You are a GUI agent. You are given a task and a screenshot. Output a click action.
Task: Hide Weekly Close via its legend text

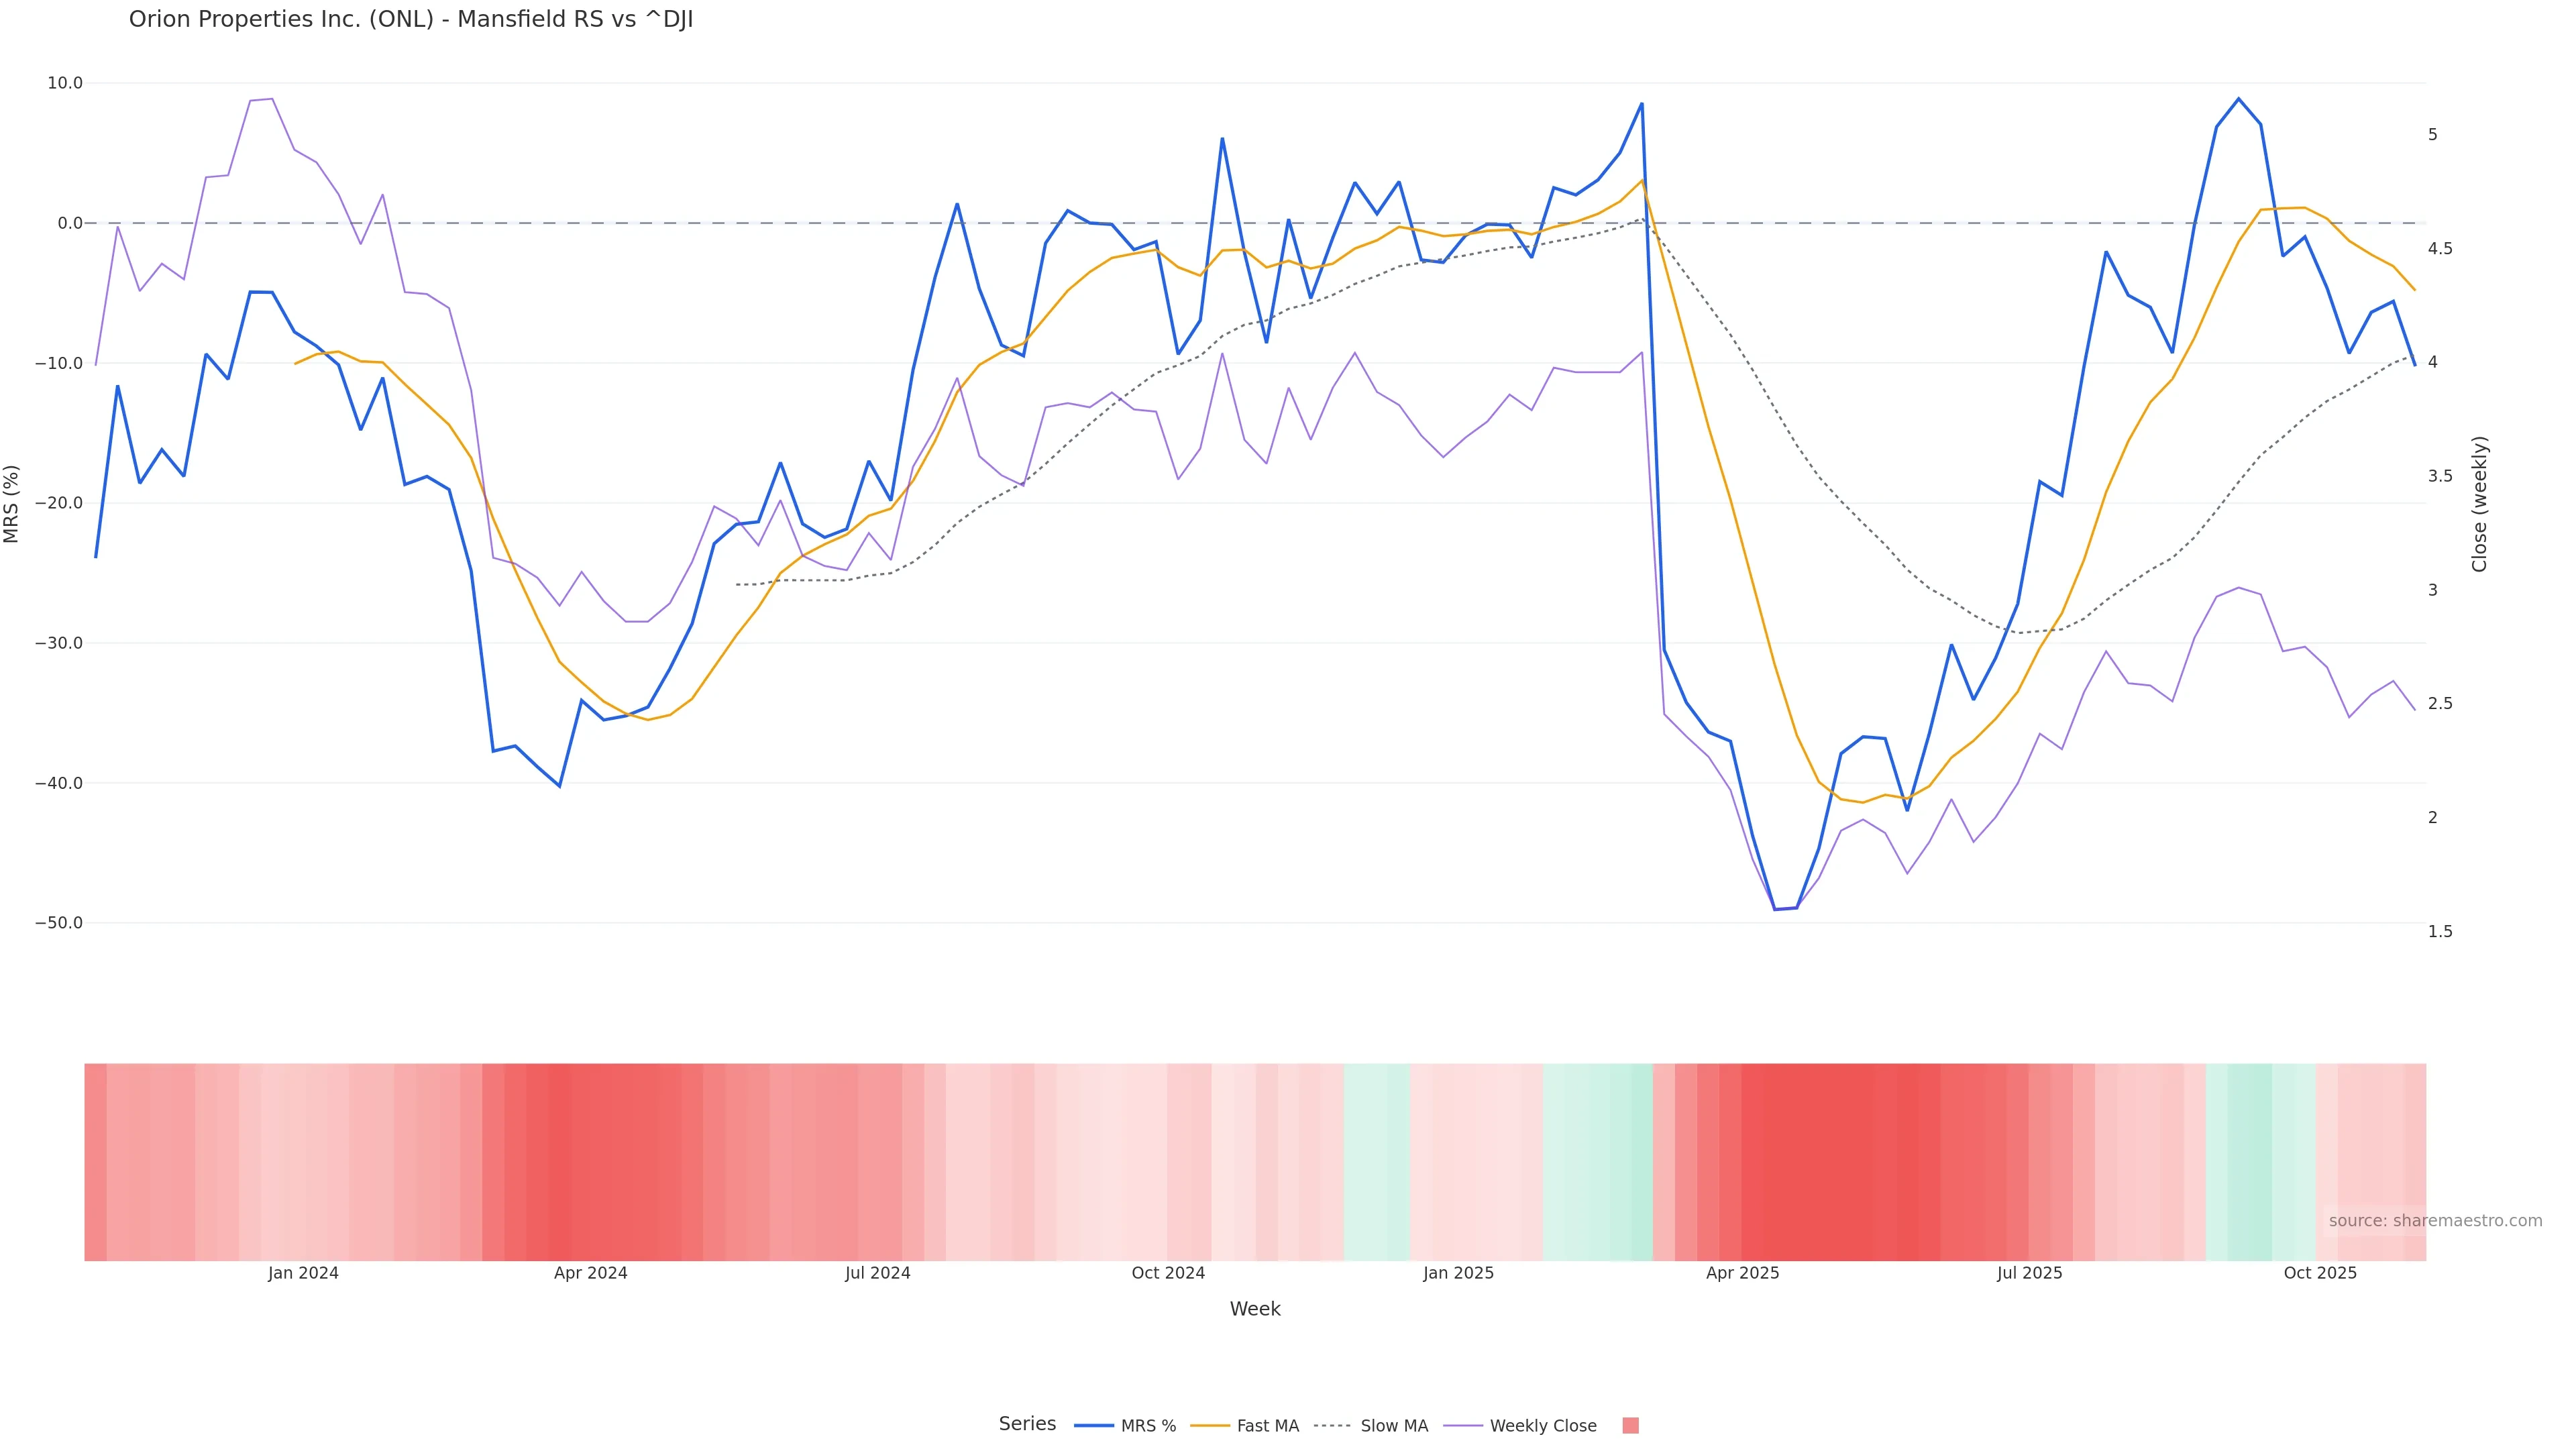click(1542, 1426)
